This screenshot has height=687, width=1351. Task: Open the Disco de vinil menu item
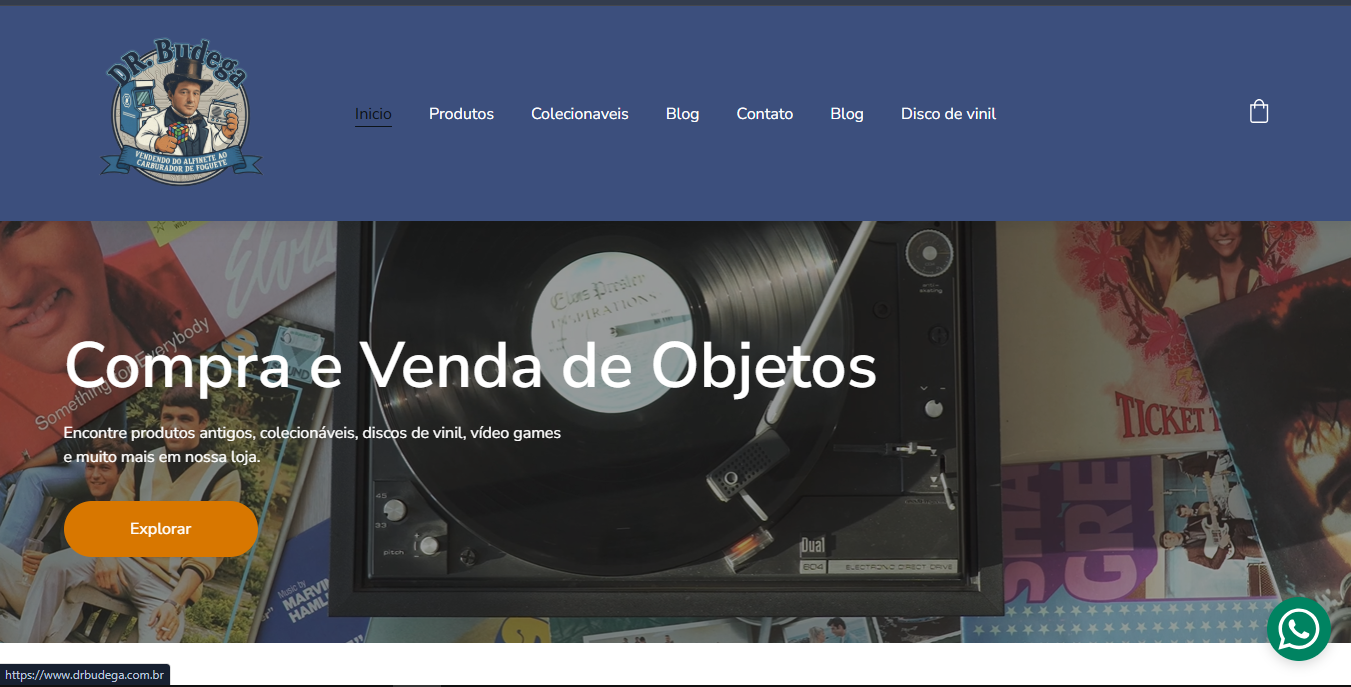[x=948, y=114]
